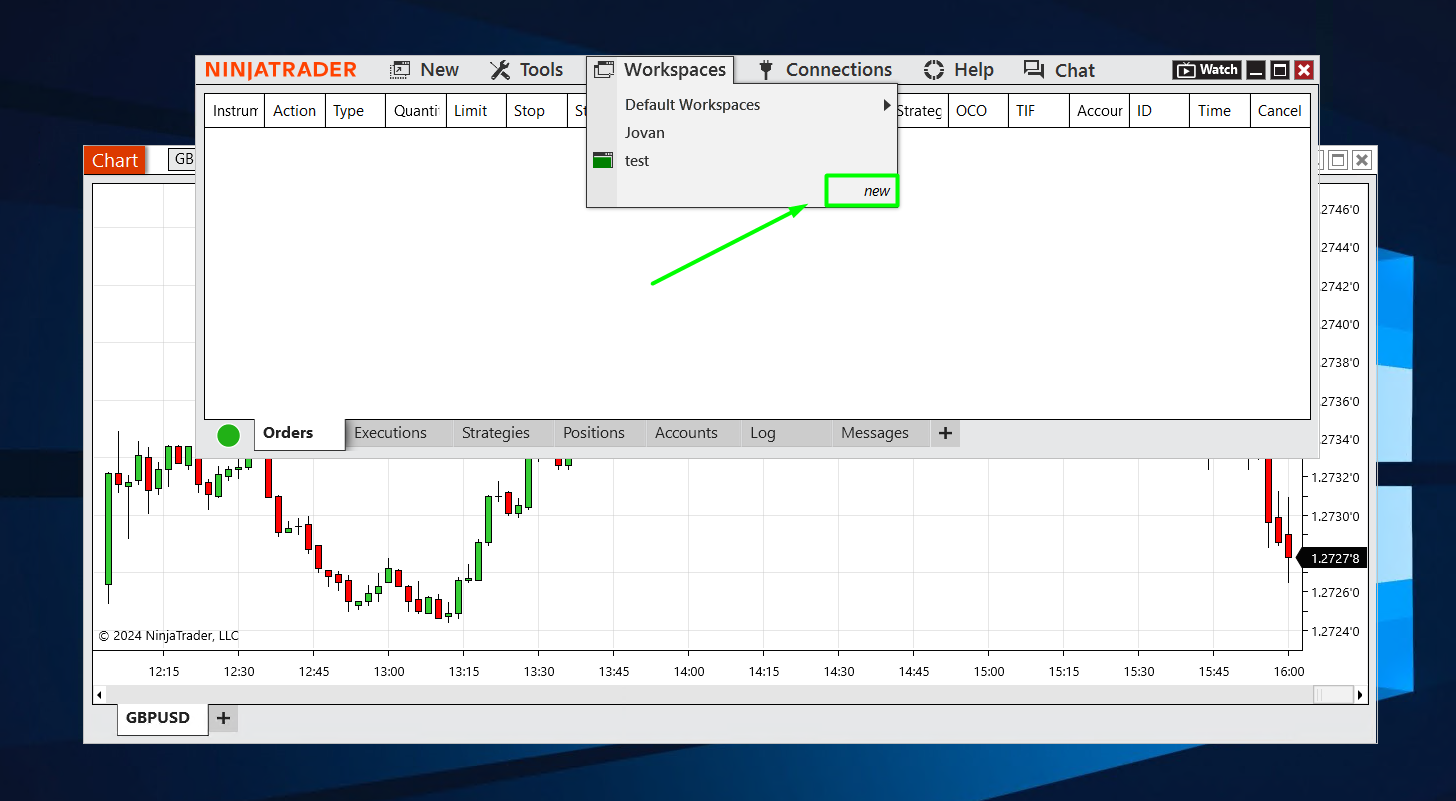The height and width of the screenshot is (801, 1456).
Task: Select the active test workspace entry
Action: point(637,161)
